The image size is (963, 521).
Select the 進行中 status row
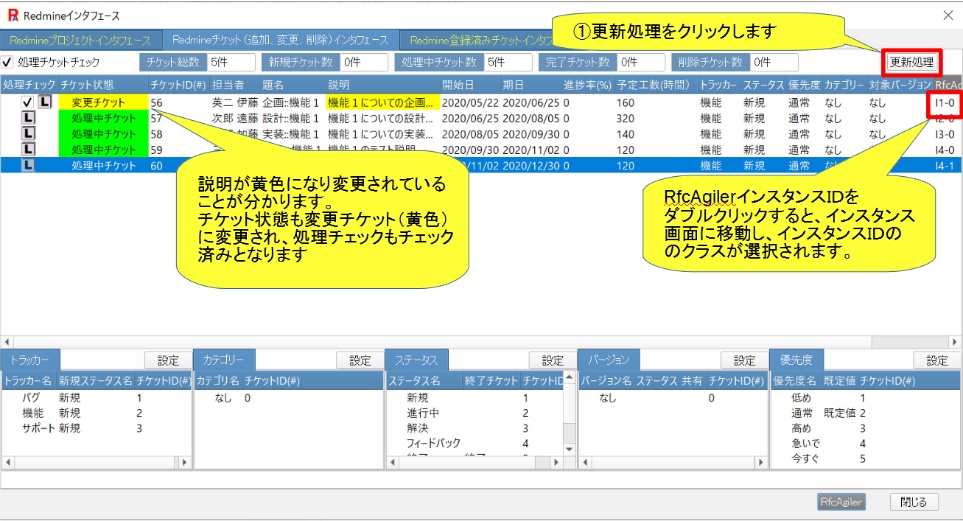click(474, 413)
